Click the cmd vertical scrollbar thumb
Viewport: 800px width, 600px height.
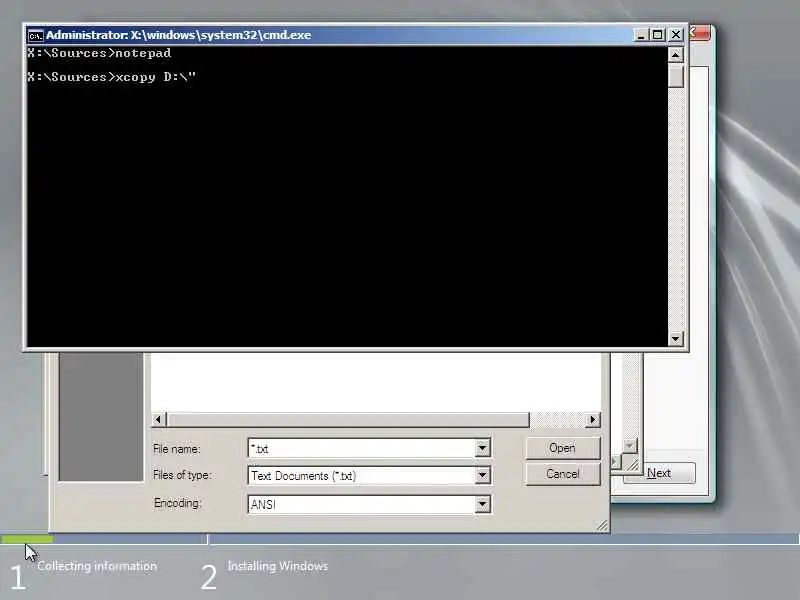pos(676,76)
